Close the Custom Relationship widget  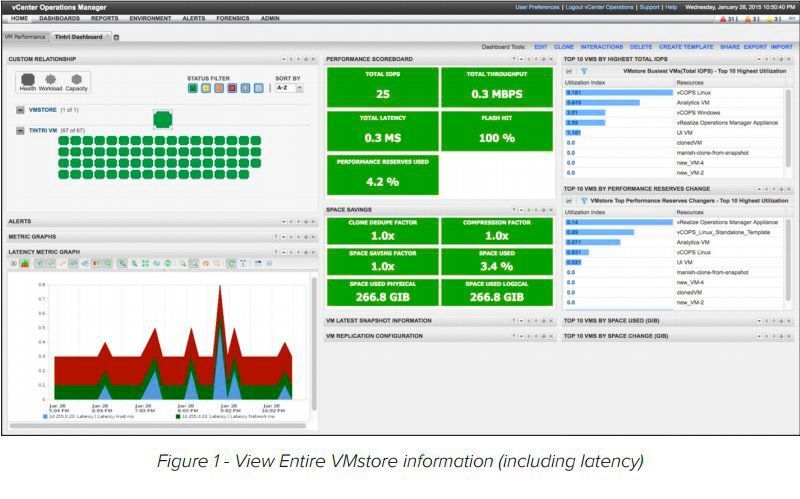[313, 59]
